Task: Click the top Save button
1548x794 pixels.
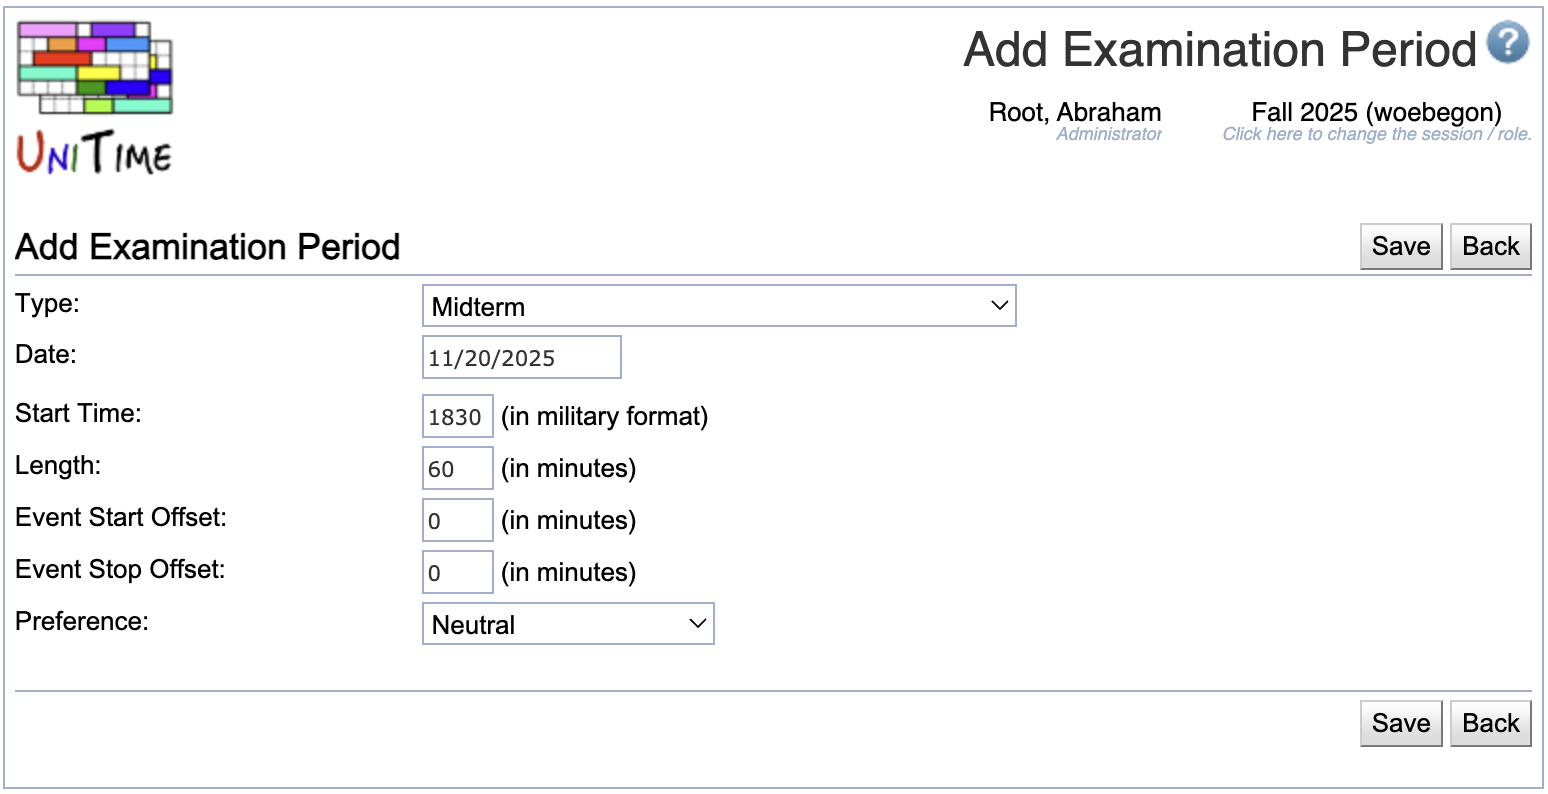Action: [x=1401, y=247]
